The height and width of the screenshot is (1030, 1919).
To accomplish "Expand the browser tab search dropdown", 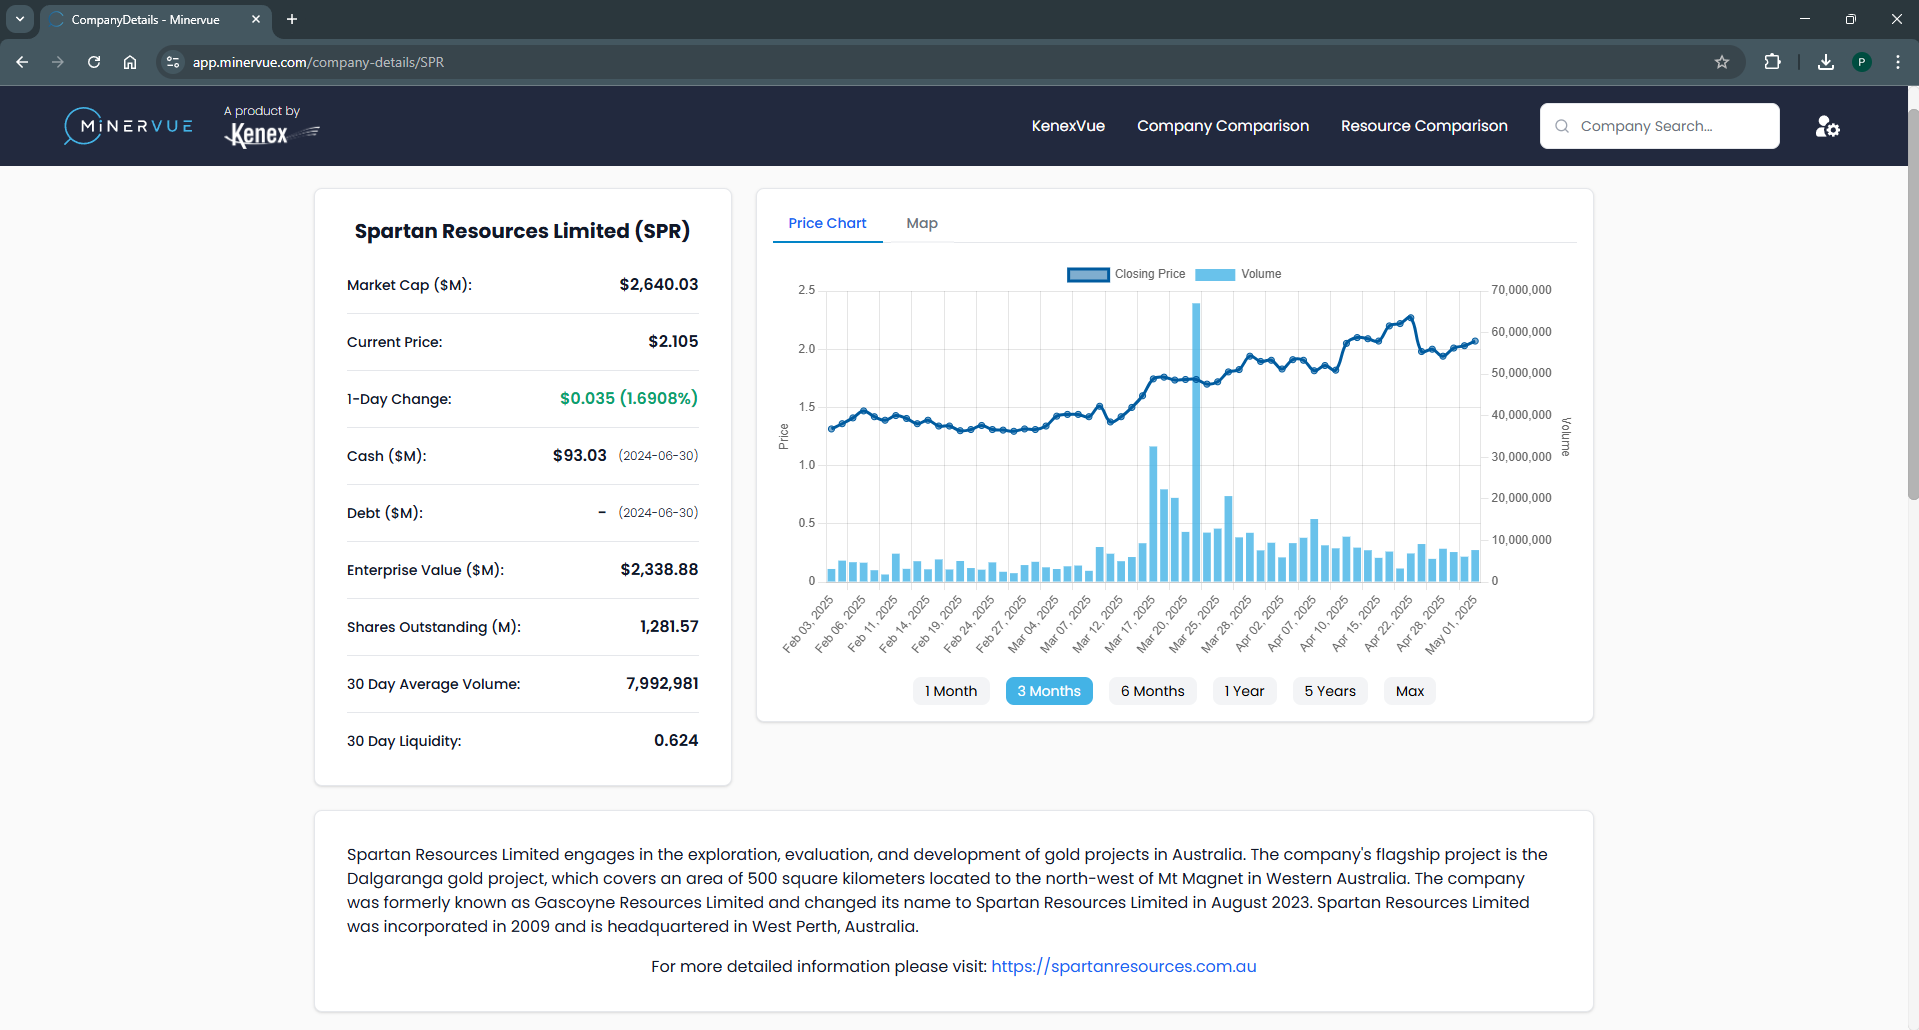I will pyautogui.click(x=20, y=19).
